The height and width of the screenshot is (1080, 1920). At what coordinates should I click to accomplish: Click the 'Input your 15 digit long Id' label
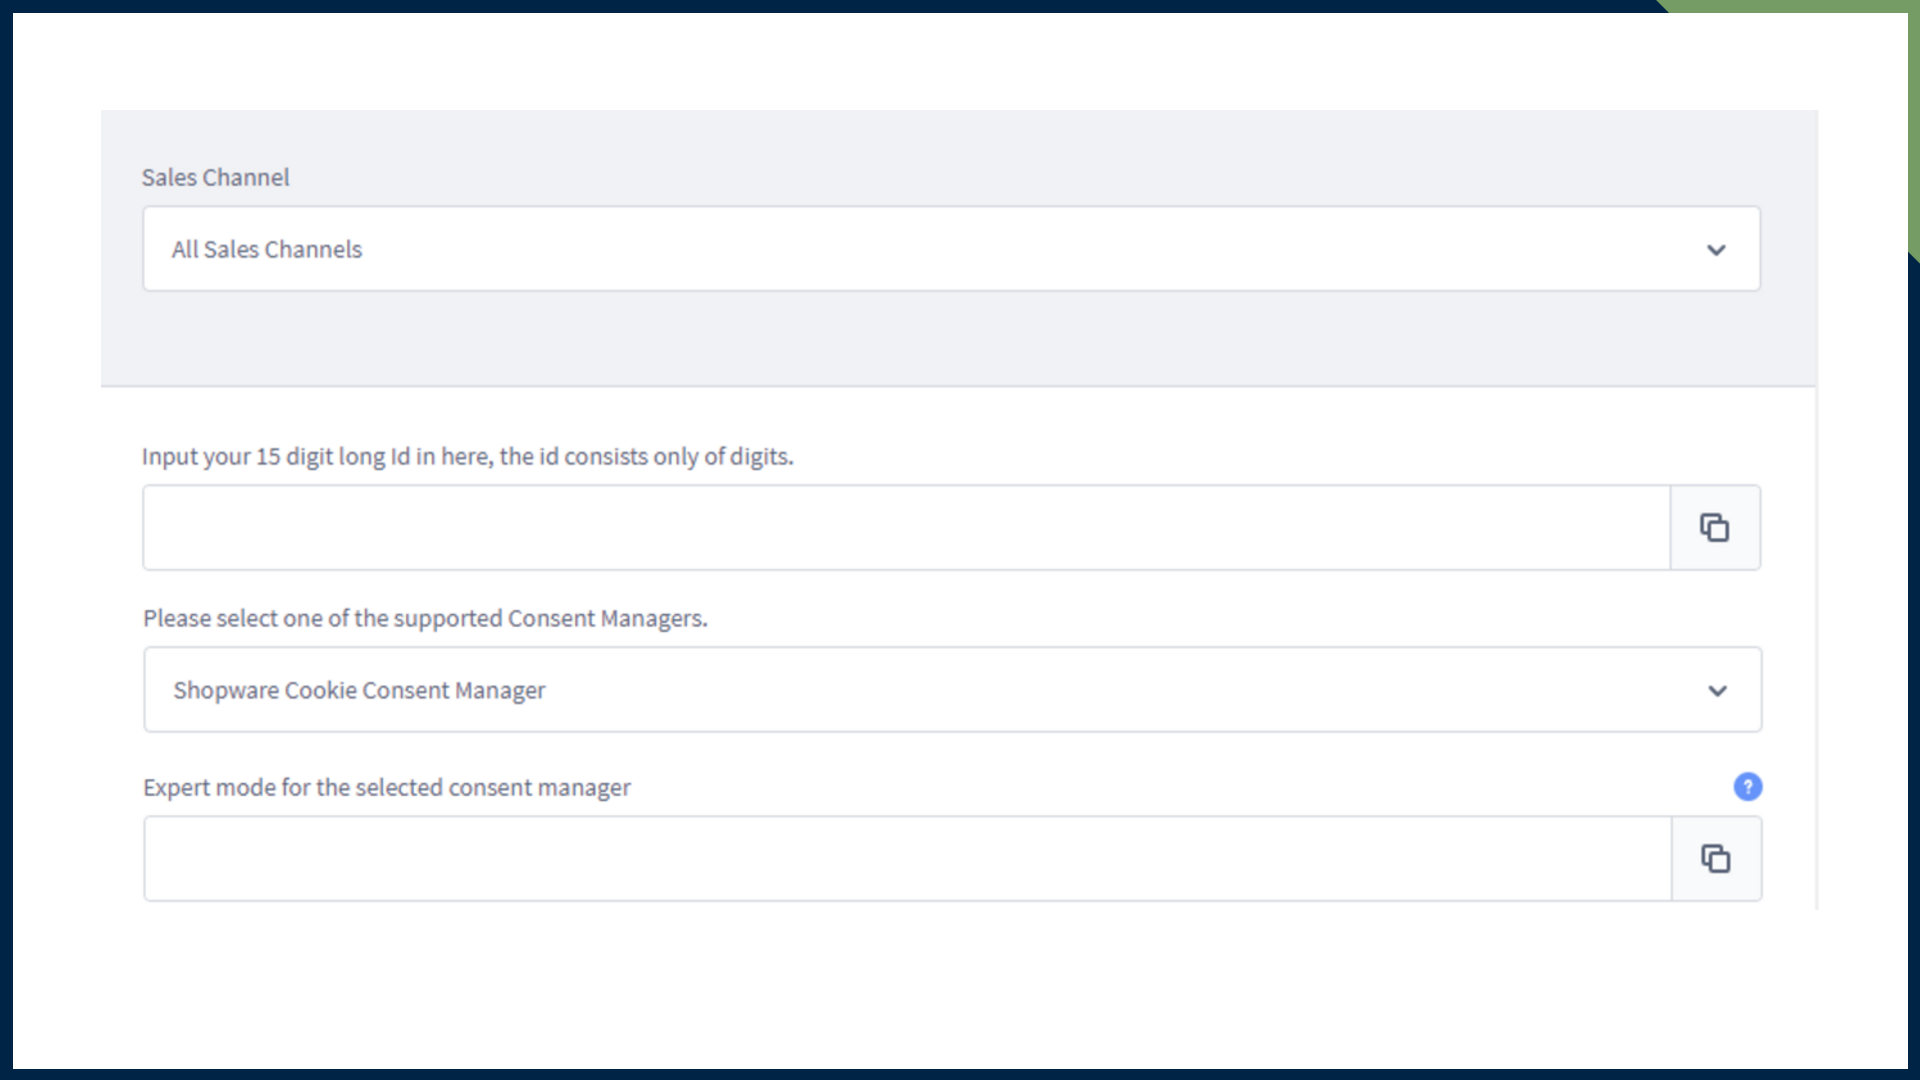(x=467, y=457)
